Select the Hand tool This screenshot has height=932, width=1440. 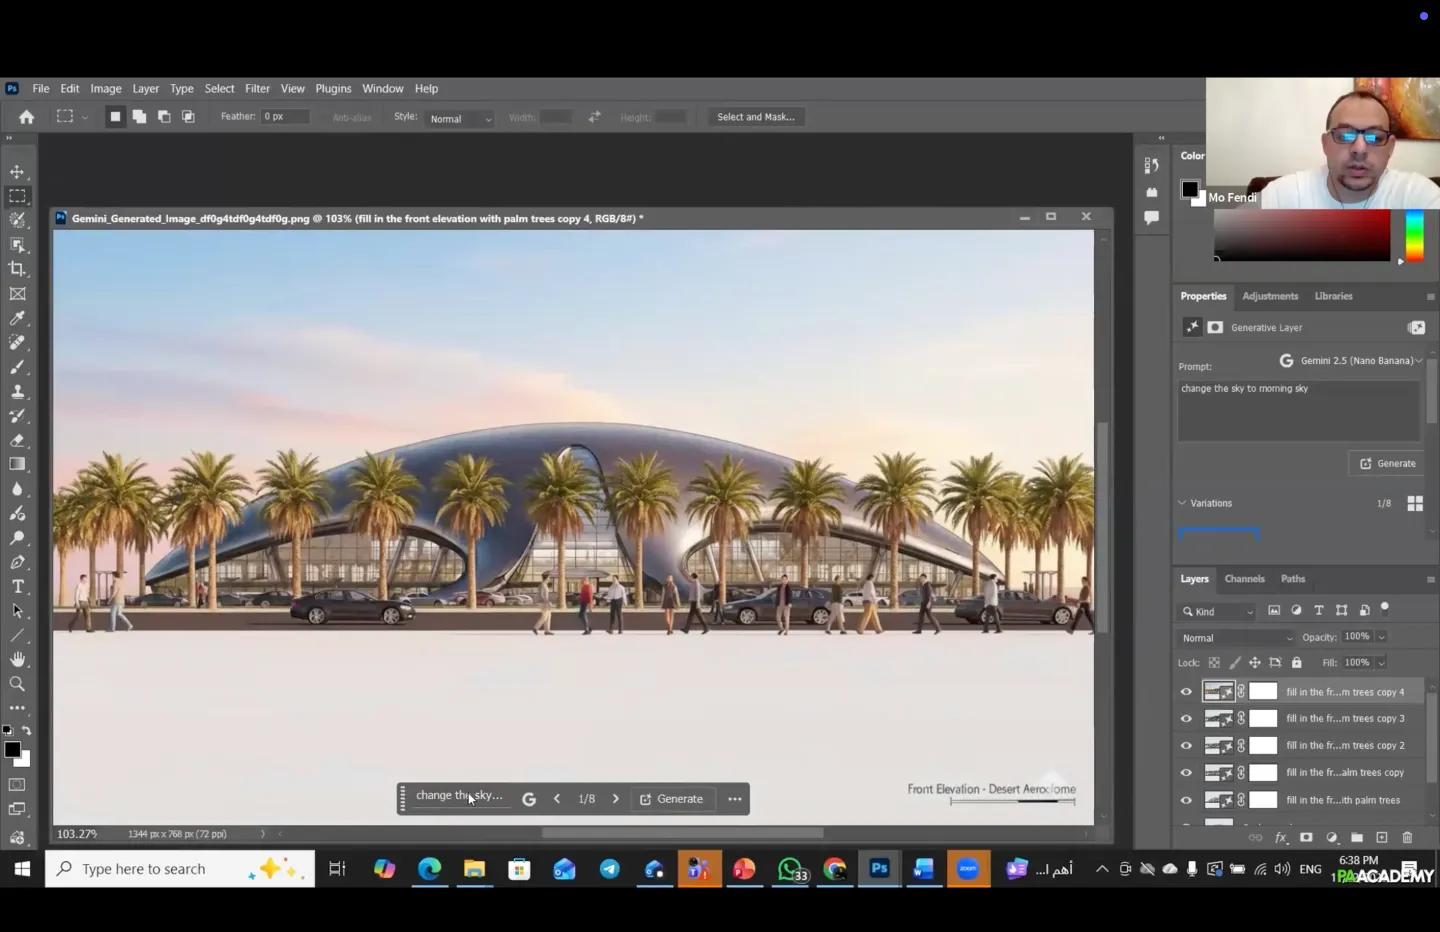point(17,660)
